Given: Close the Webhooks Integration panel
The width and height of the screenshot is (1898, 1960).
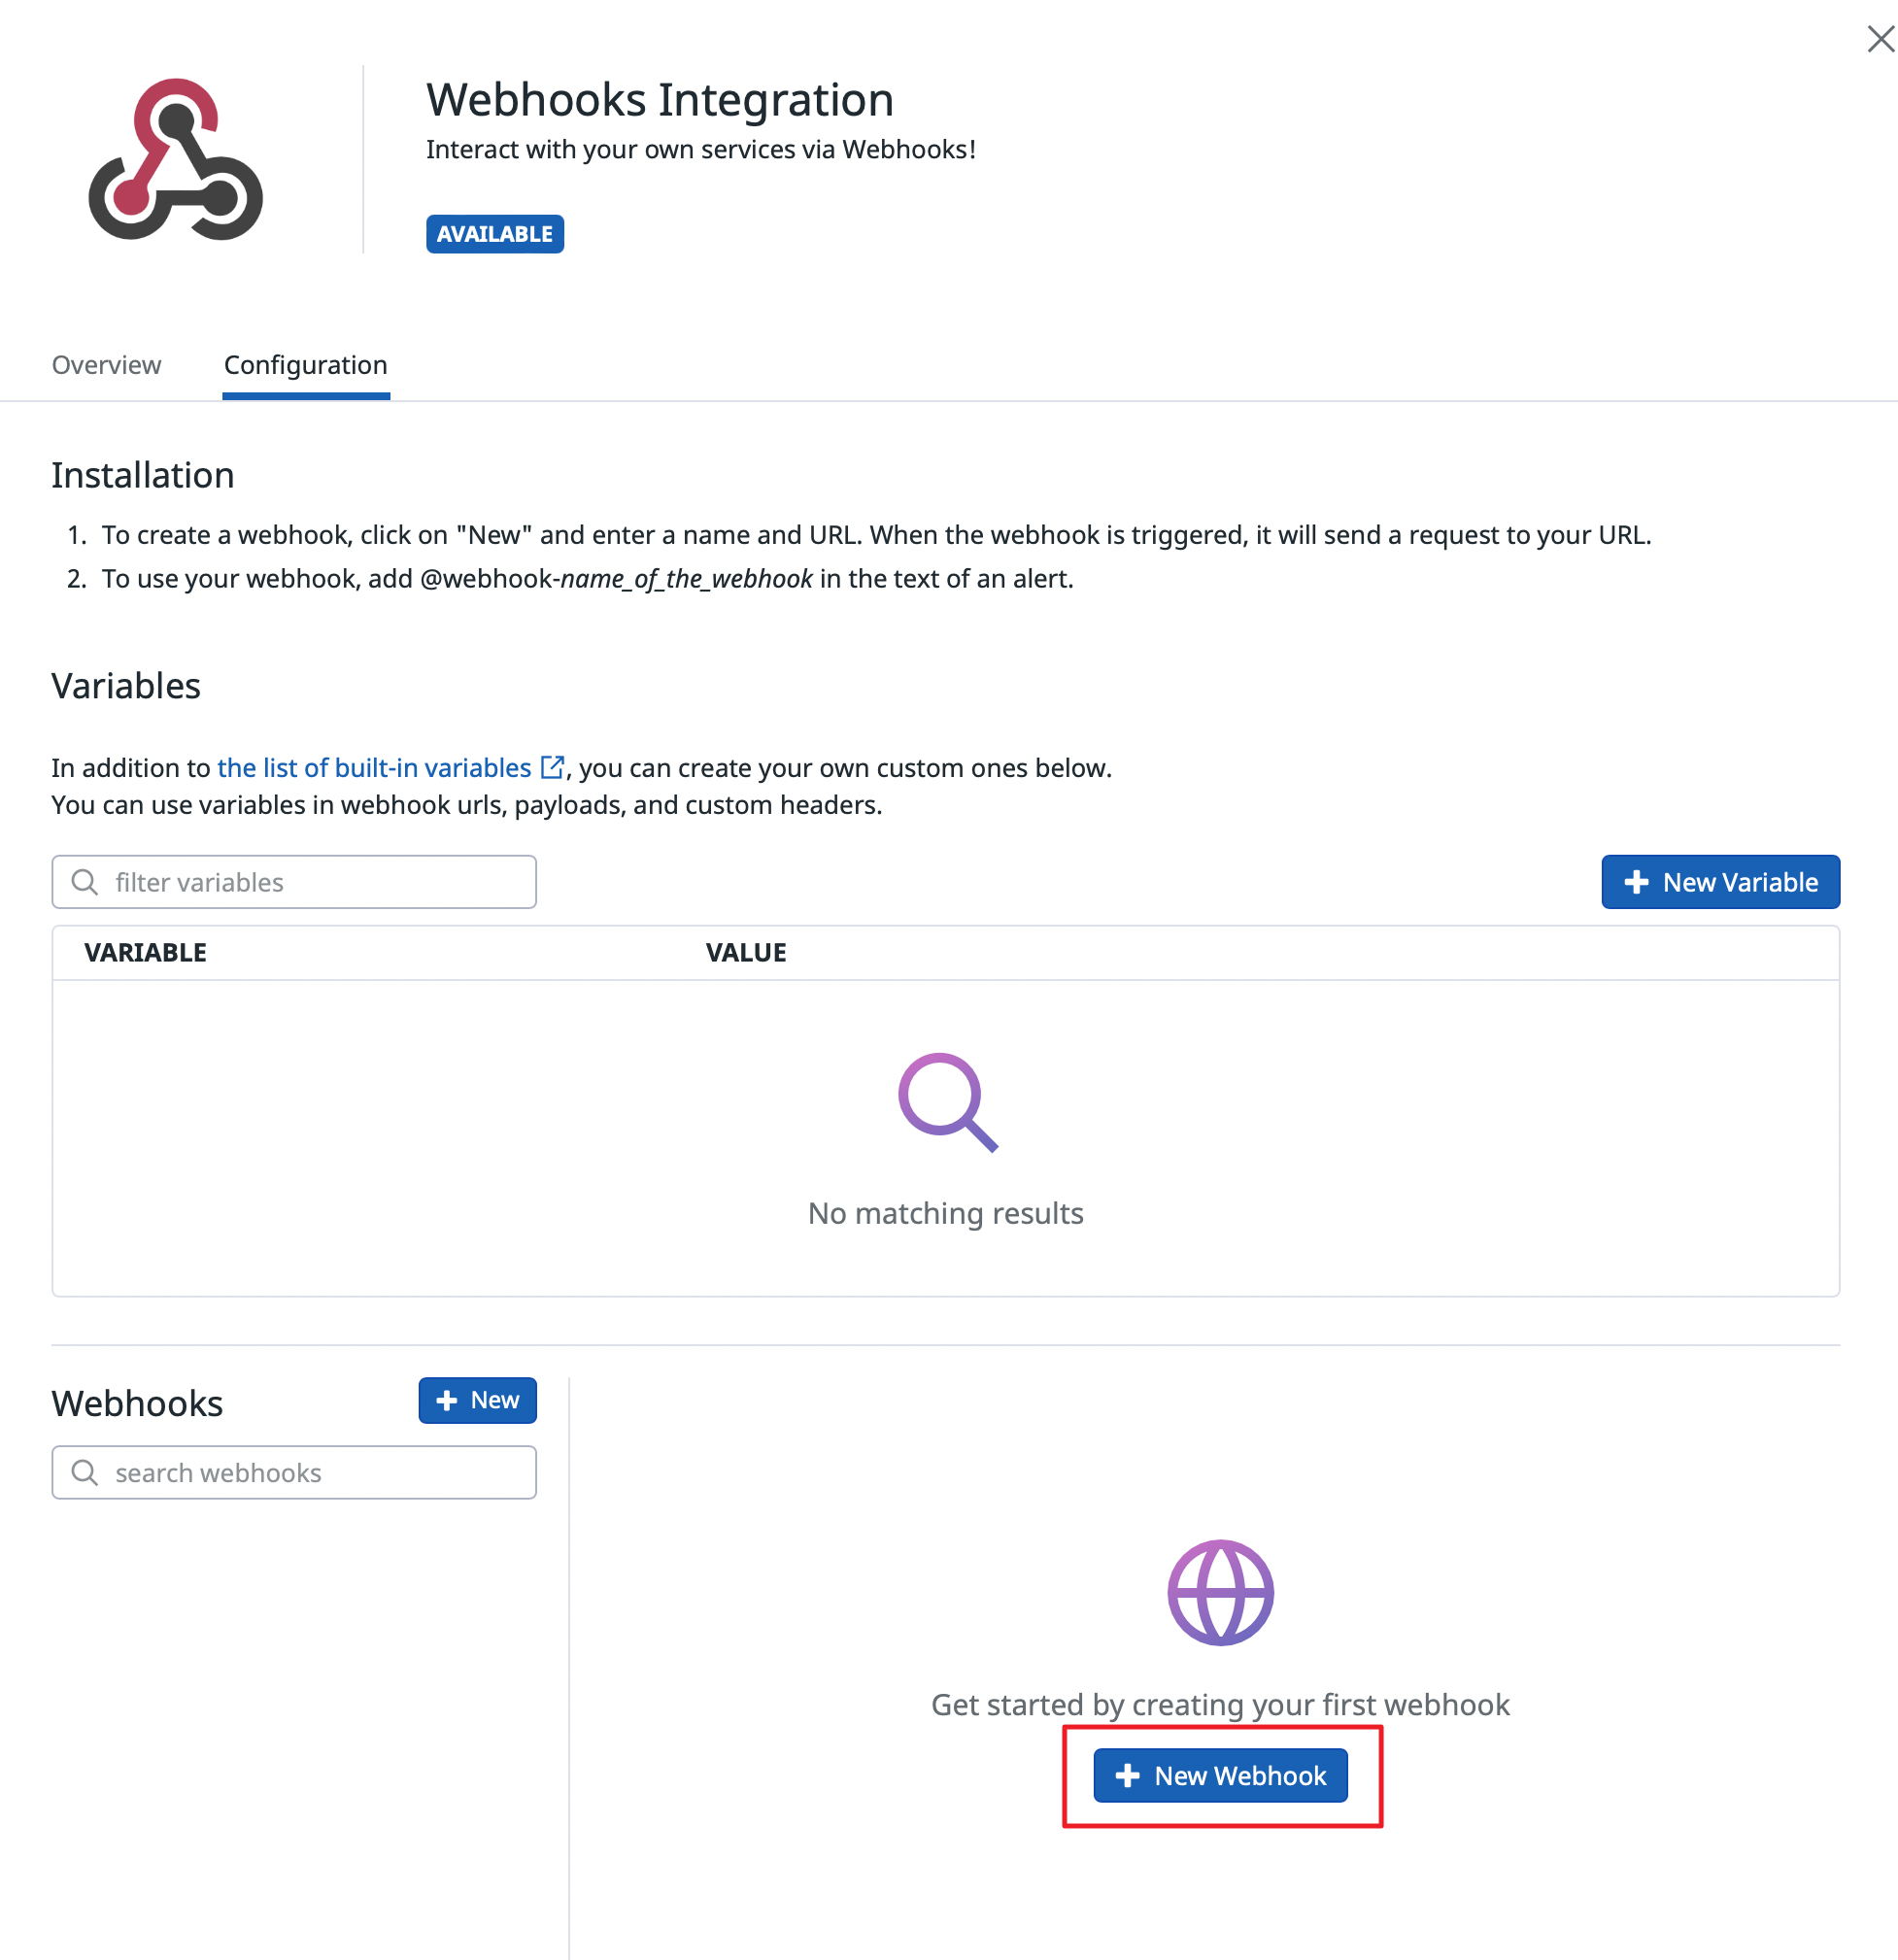Looking at the screenshot, I should pos(1880,39).
